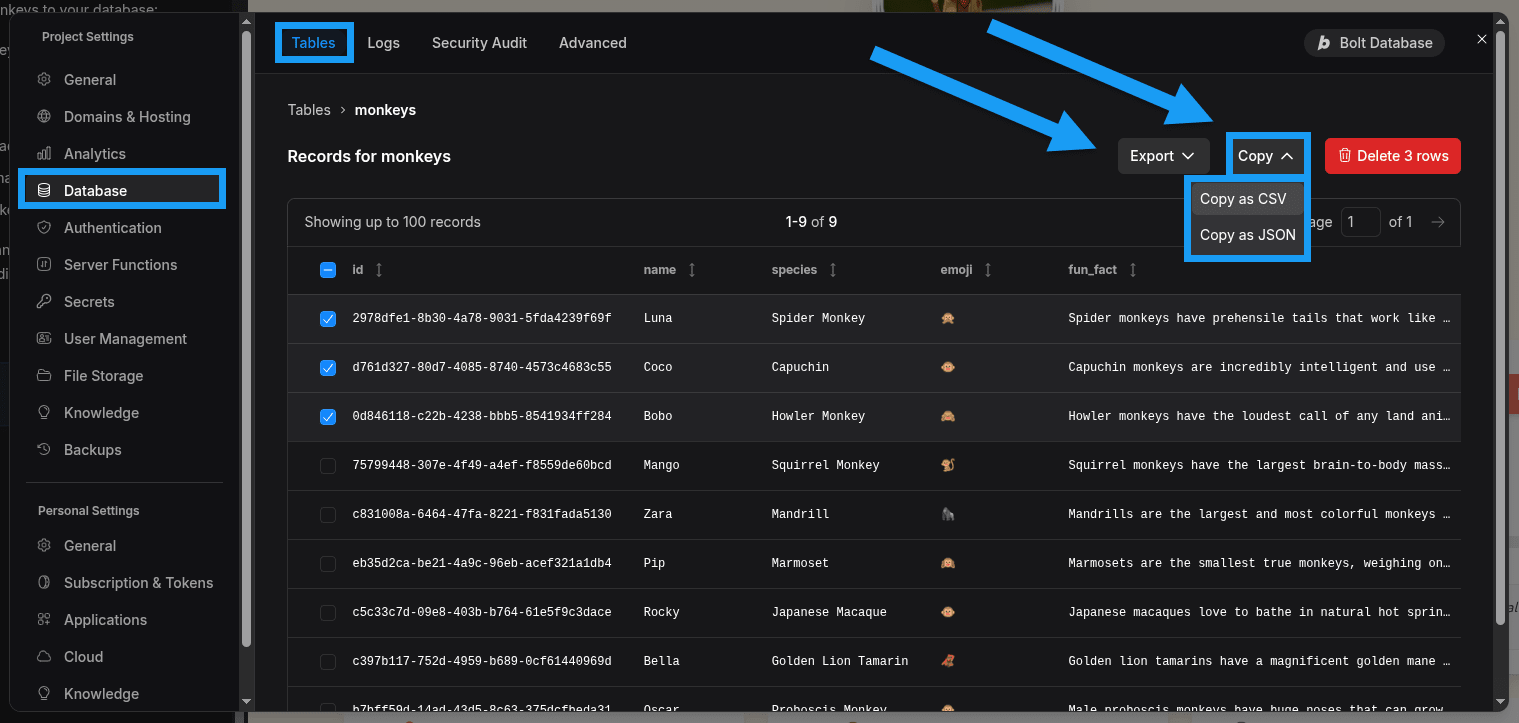Image resolution: width=1519 pixels, height=723 pixels.
Task: Collapse the Copy dropdown chevron
Action: tap(1289, 155)
